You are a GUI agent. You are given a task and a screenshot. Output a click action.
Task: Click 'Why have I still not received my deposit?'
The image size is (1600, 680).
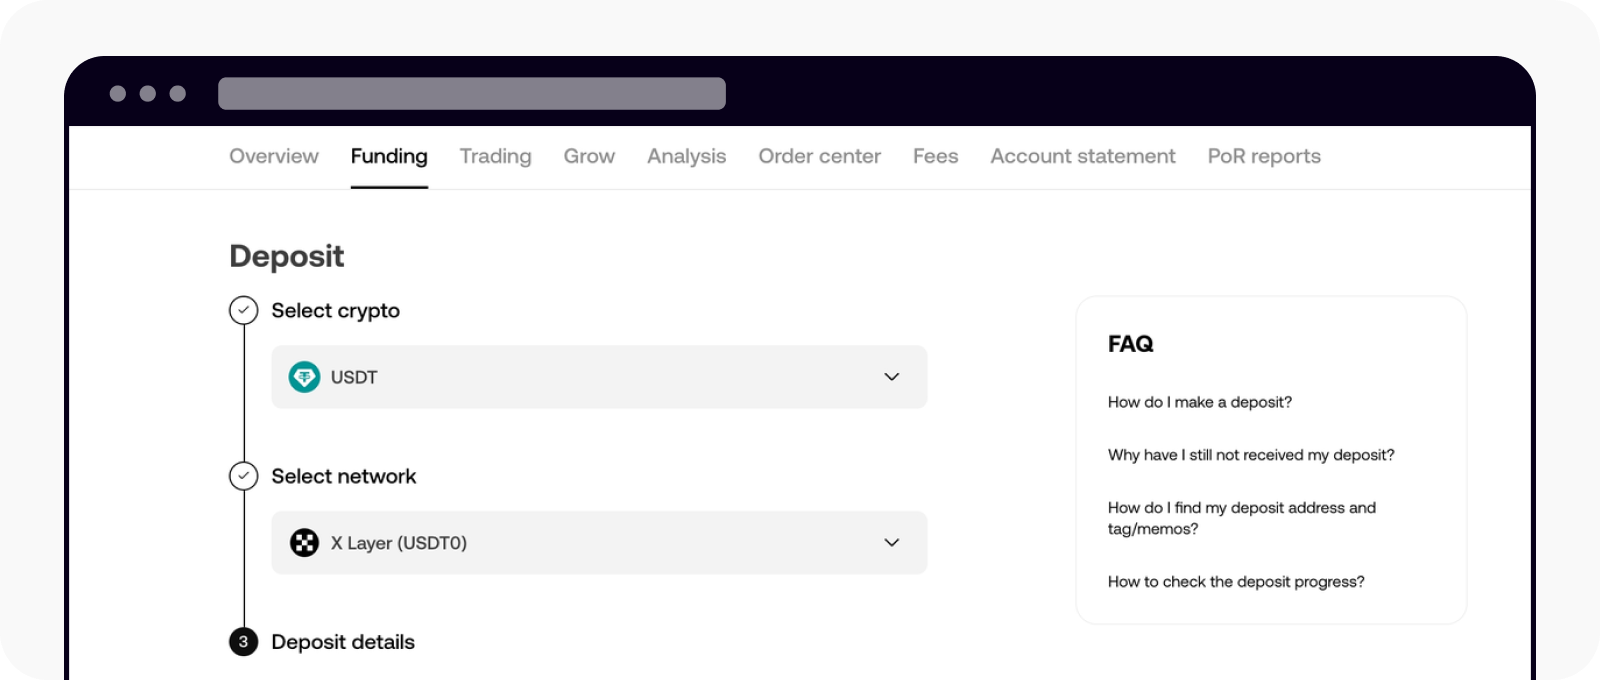click(1249, 455)
